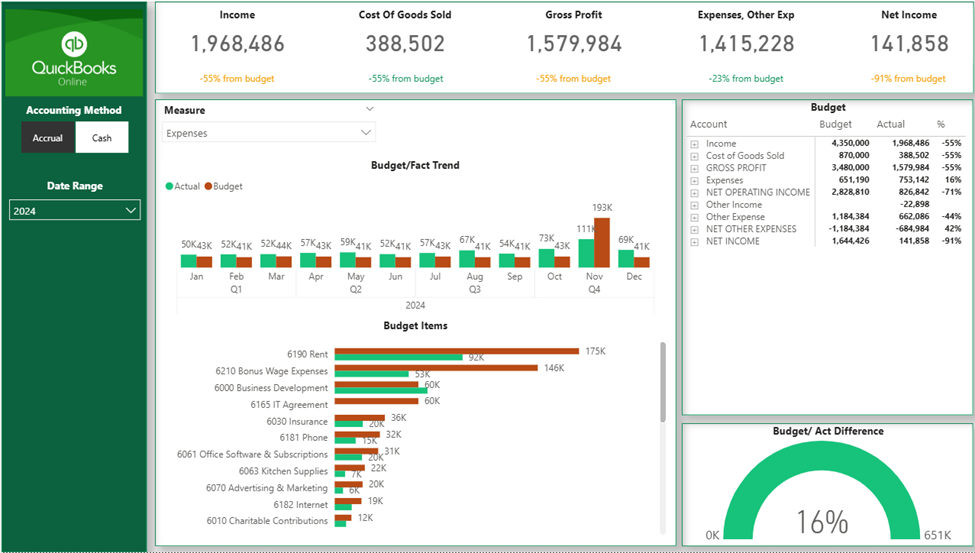Viewport: 975px width, 553px height.
Task: Click the QuickBooks Online logo
Action: [74, 55]
